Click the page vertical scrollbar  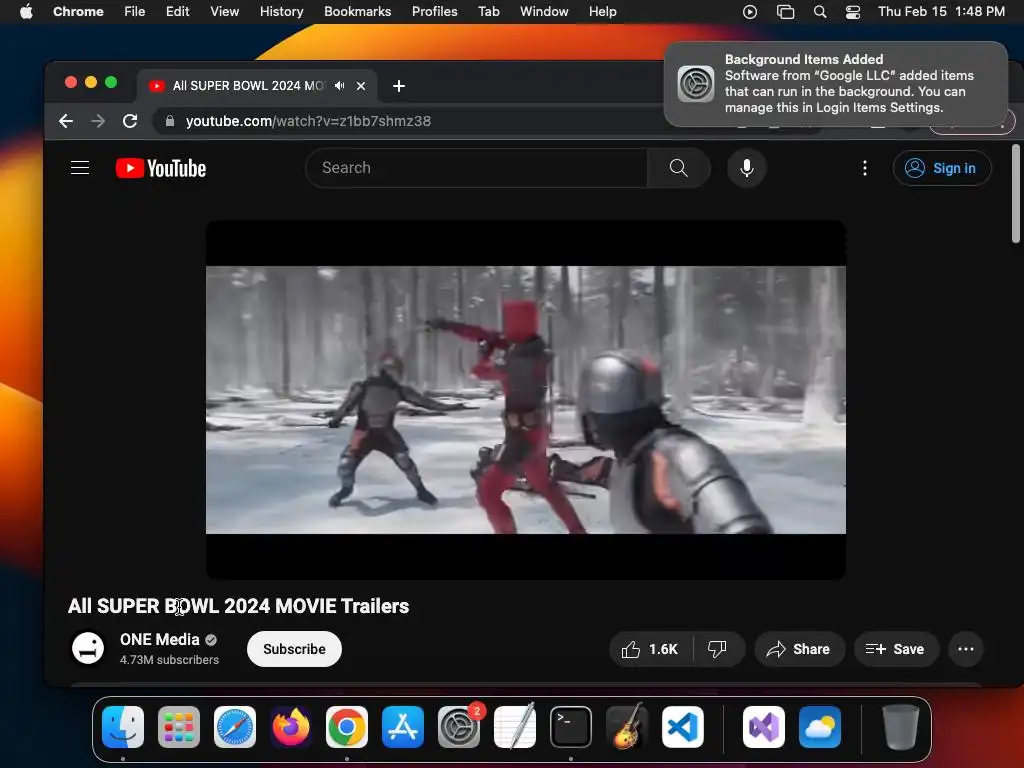(1016, 194)
